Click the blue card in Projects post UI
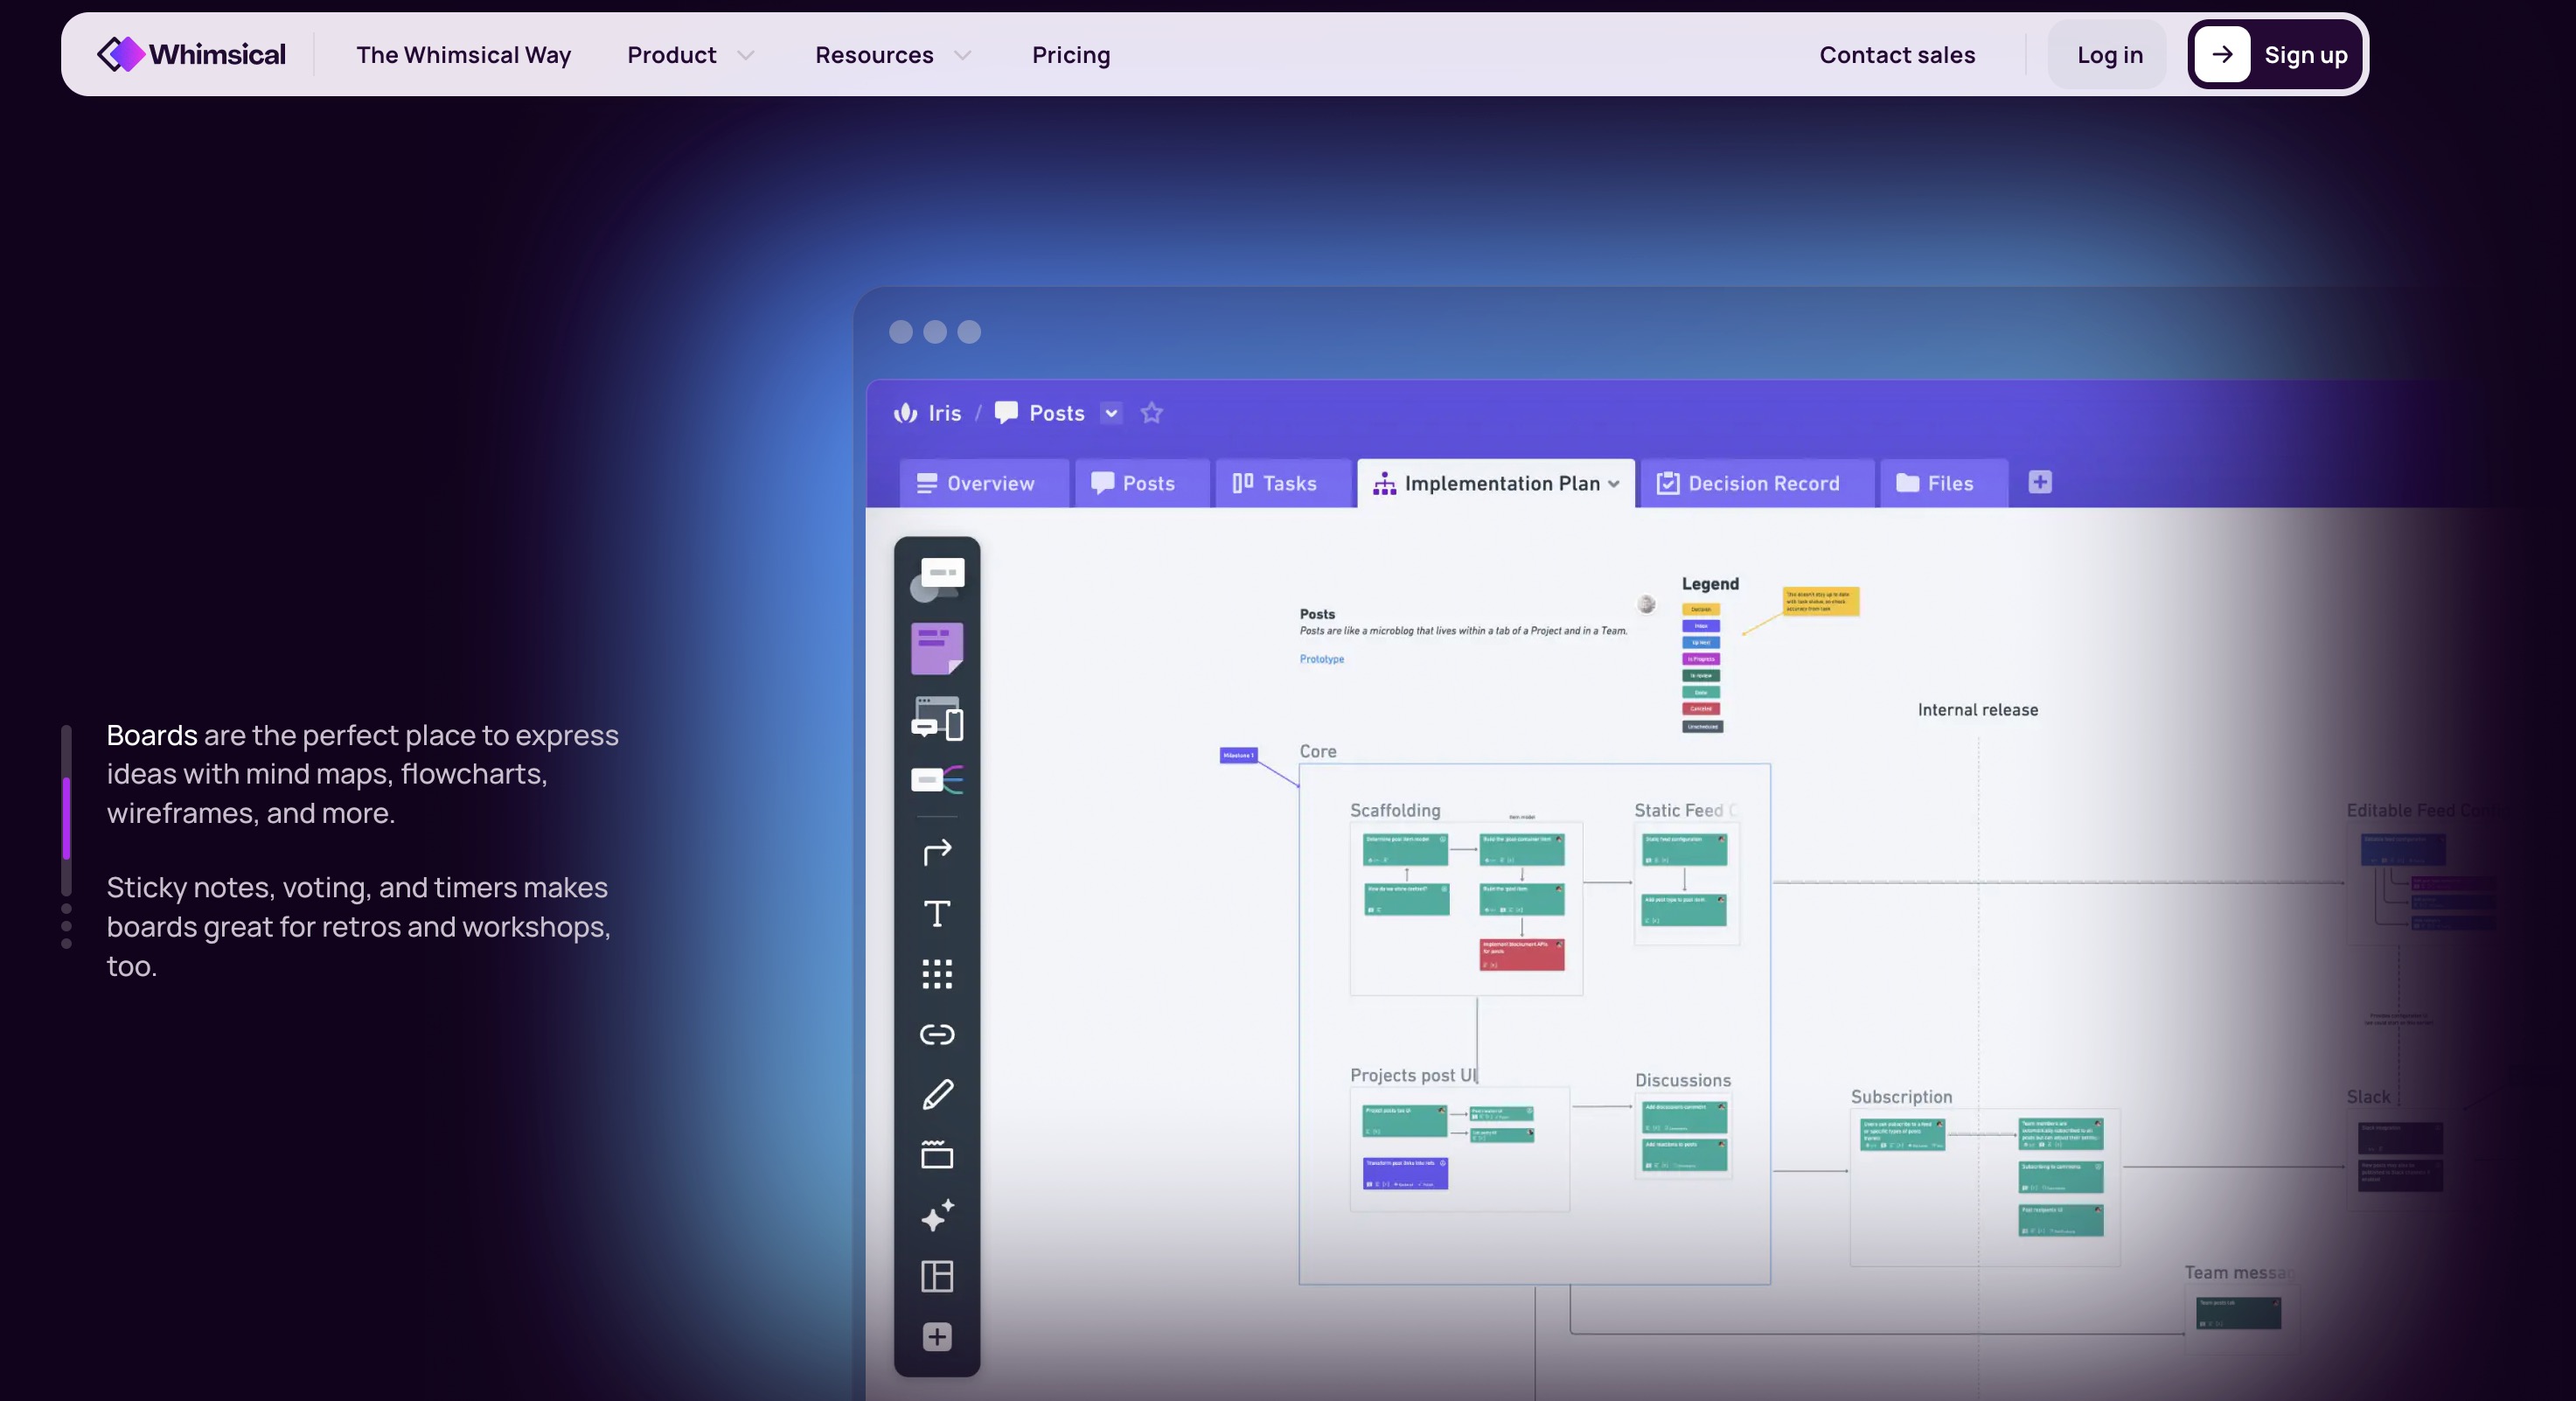2576x1401 pixels. [1405, 1173]
